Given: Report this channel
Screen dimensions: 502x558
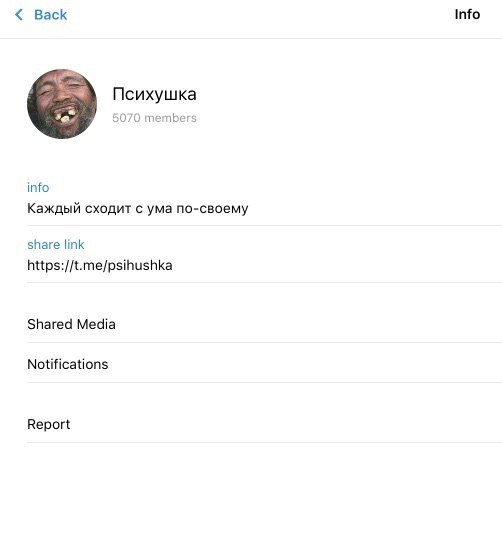Looking at the screenshot, I should pos(264,424).
